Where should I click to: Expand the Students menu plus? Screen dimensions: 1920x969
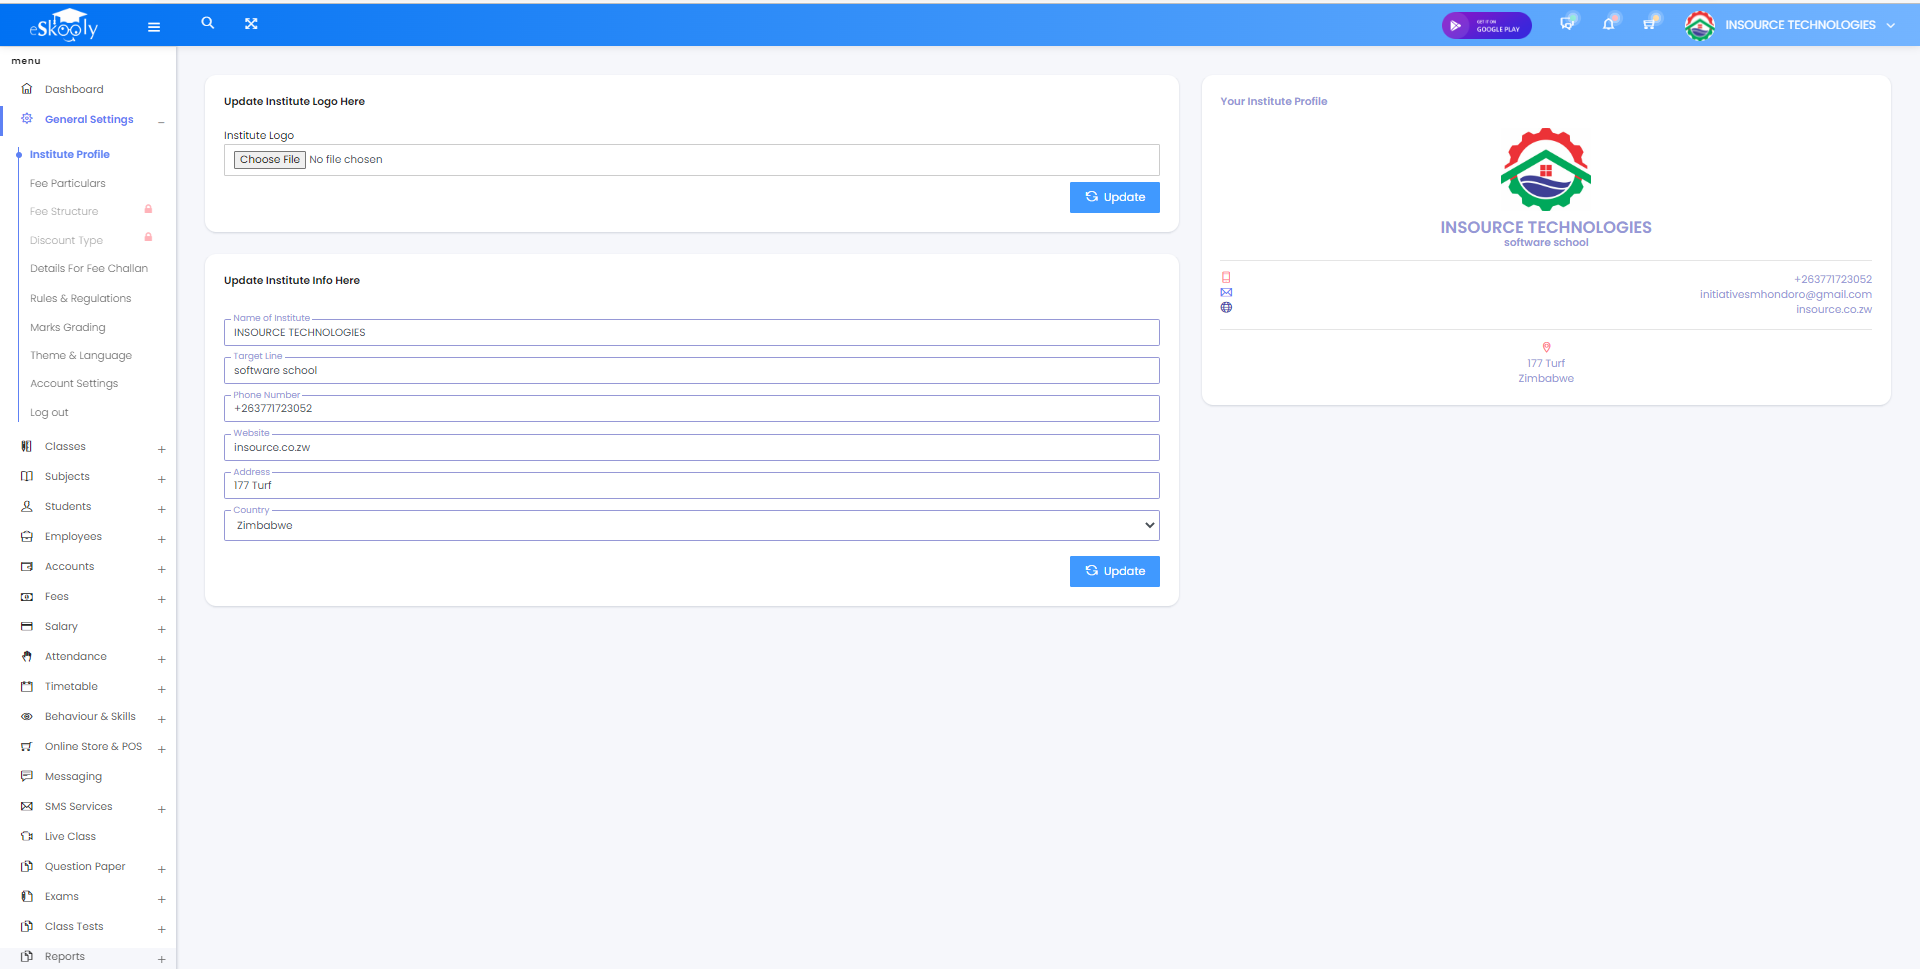161,509
